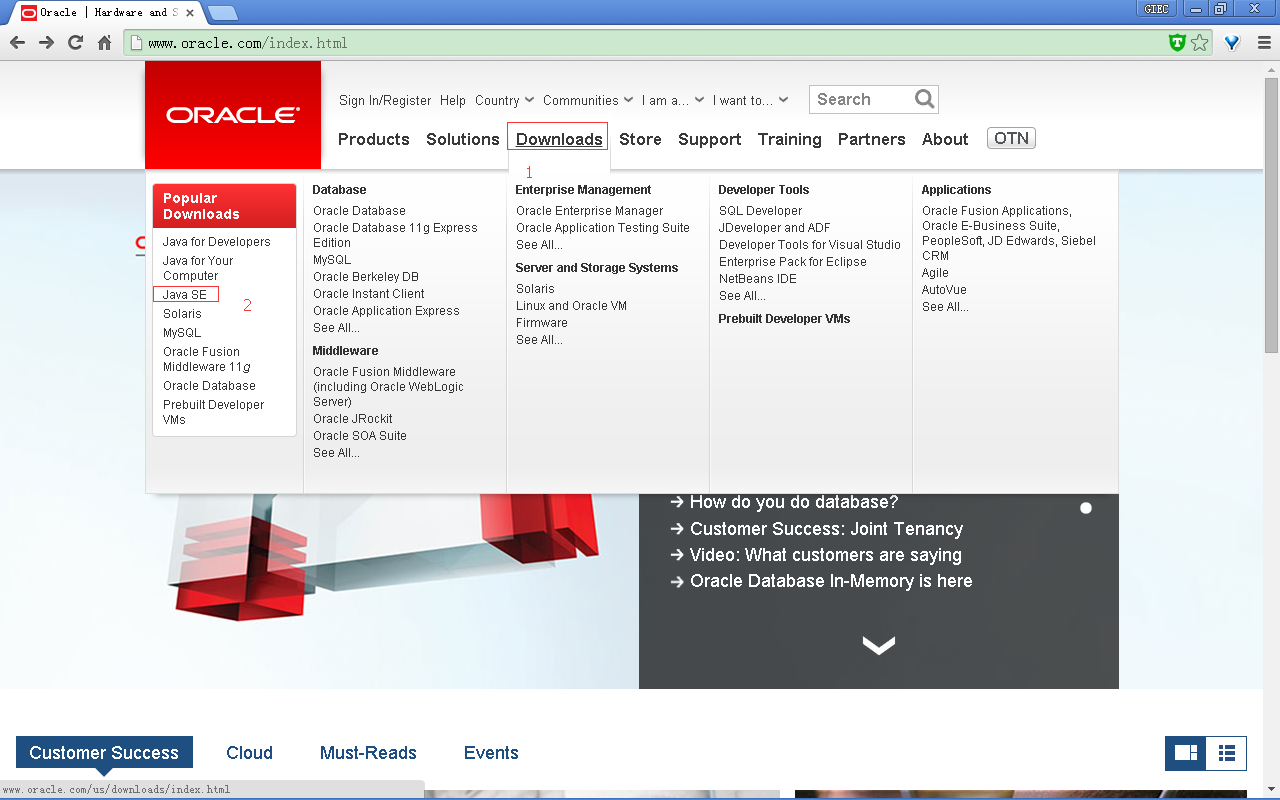The height and width of the screenshot is (800, 1280).
Task: Open Oracle Application Testing Suite link
Action: coord(603,228)
